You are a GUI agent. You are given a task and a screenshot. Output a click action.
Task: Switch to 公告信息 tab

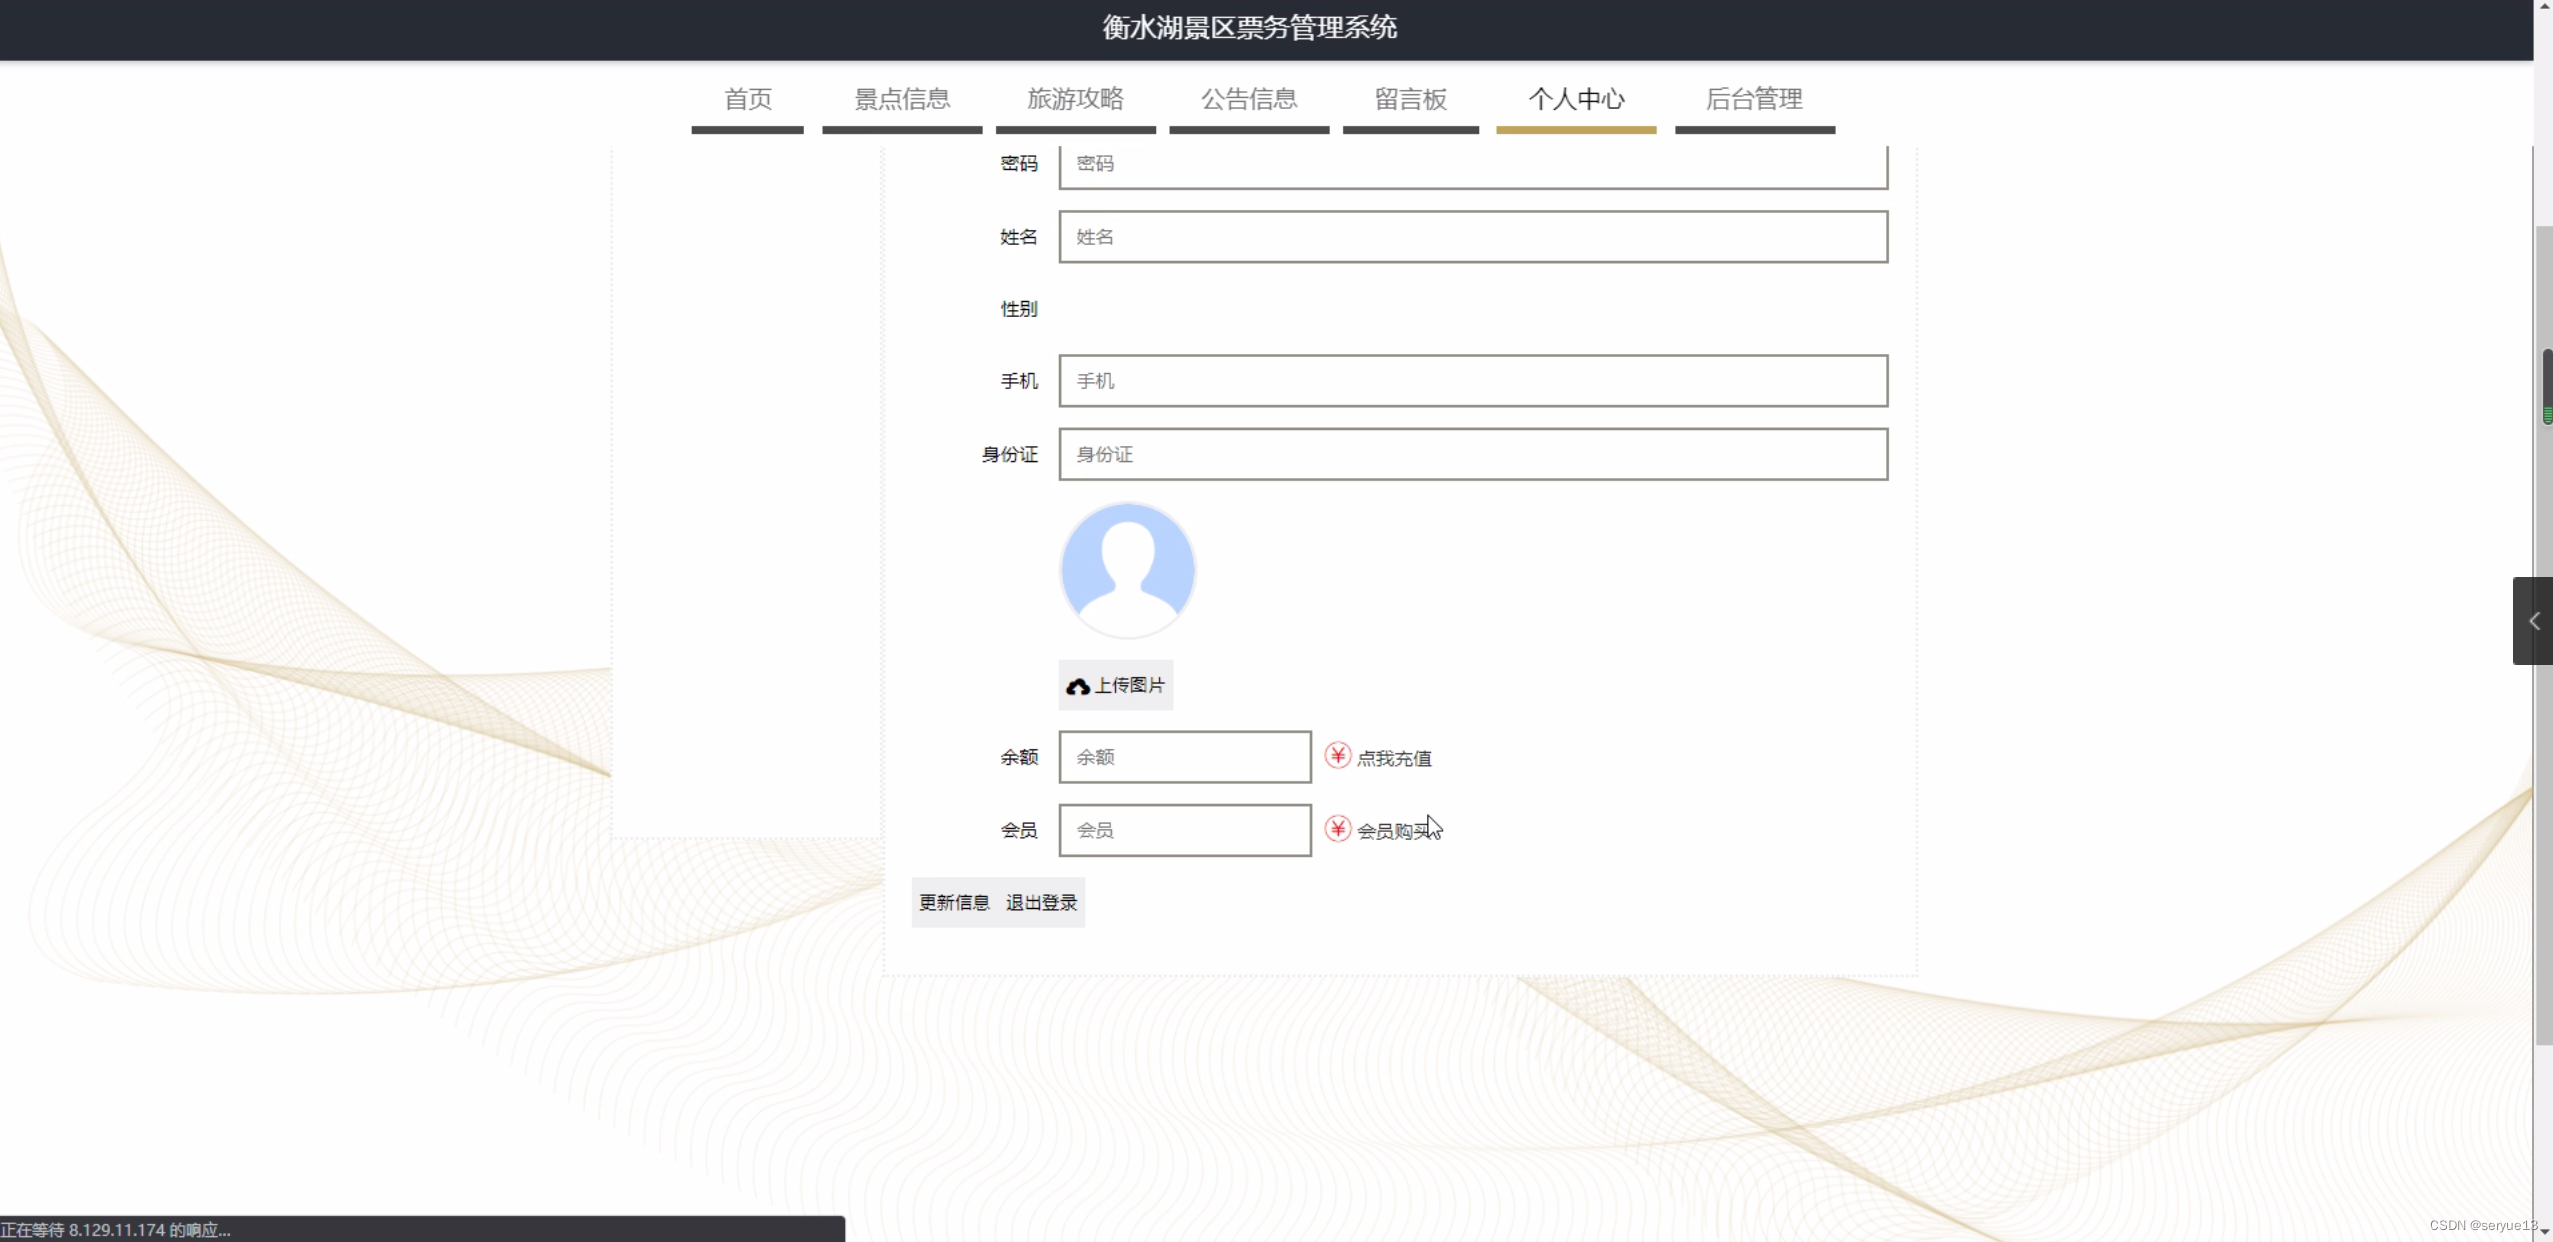click(x=1248, y=99)
